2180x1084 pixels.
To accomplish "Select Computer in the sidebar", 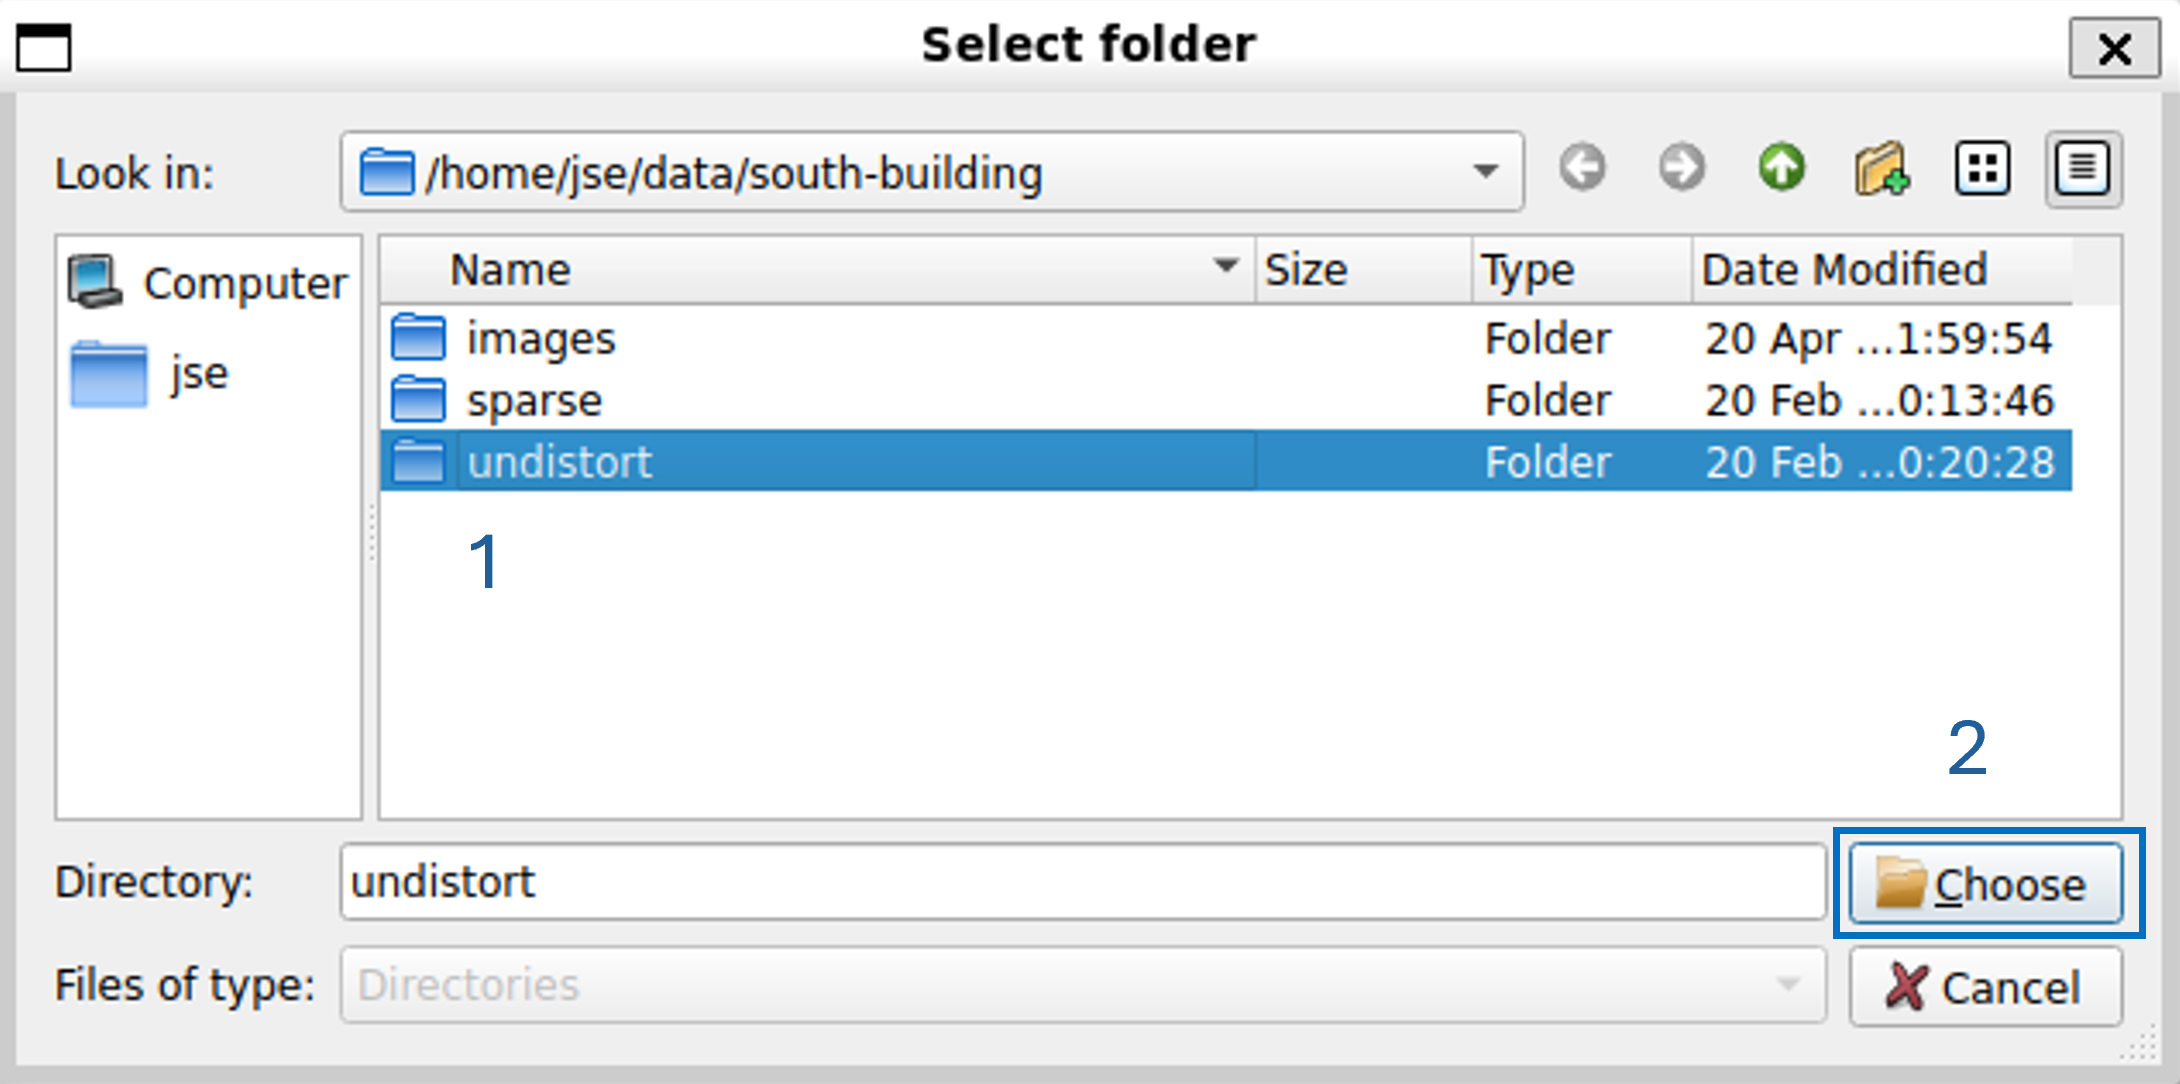I will 208,283.
